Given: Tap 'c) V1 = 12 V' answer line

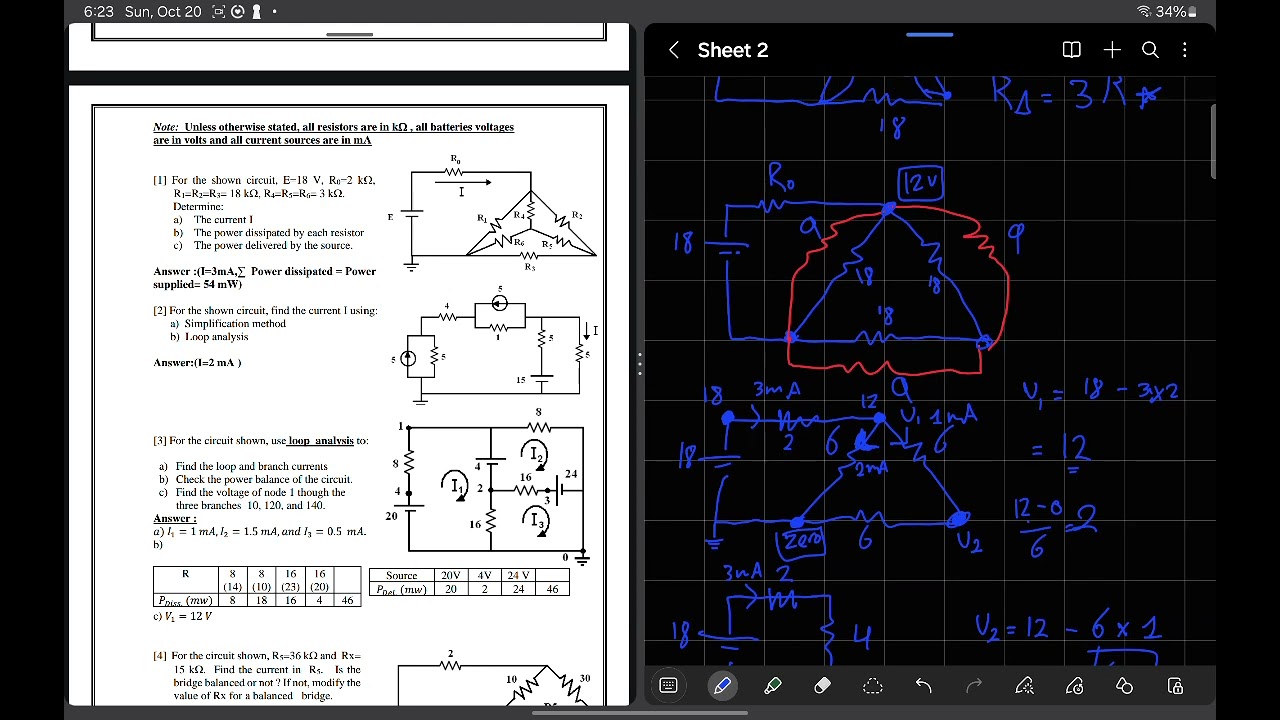Looking at the screenshot, I should [182, 617].
